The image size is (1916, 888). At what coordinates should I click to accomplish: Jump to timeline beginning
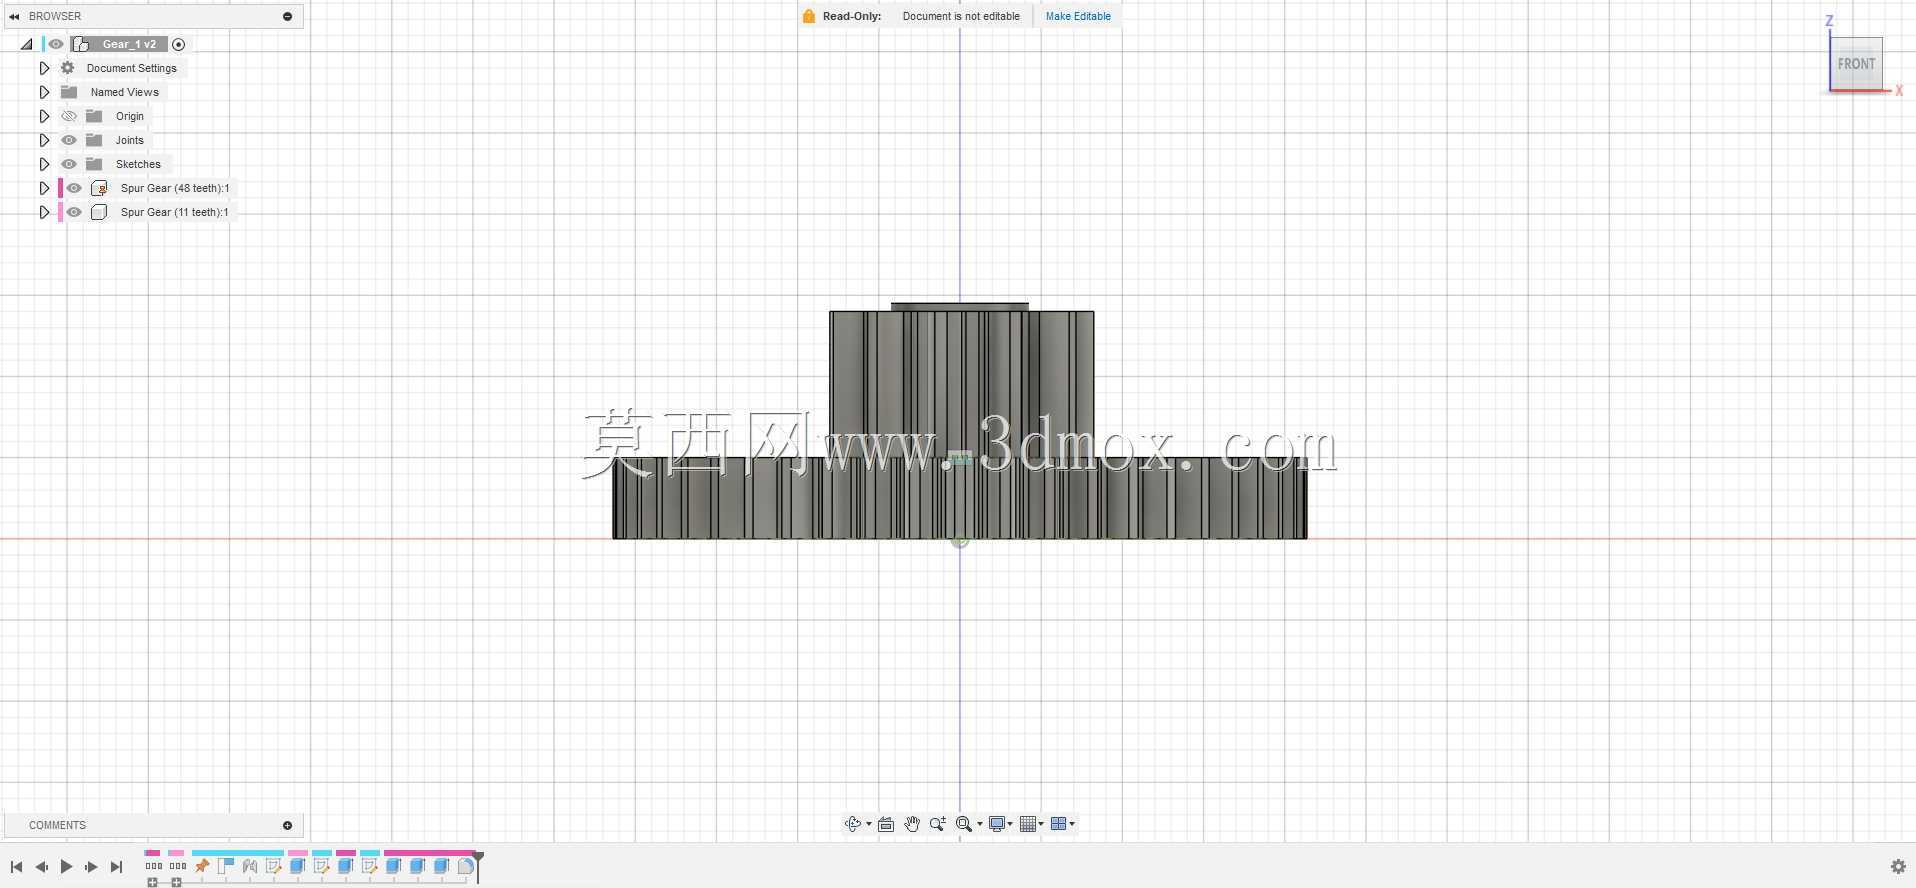click(16, 867)
